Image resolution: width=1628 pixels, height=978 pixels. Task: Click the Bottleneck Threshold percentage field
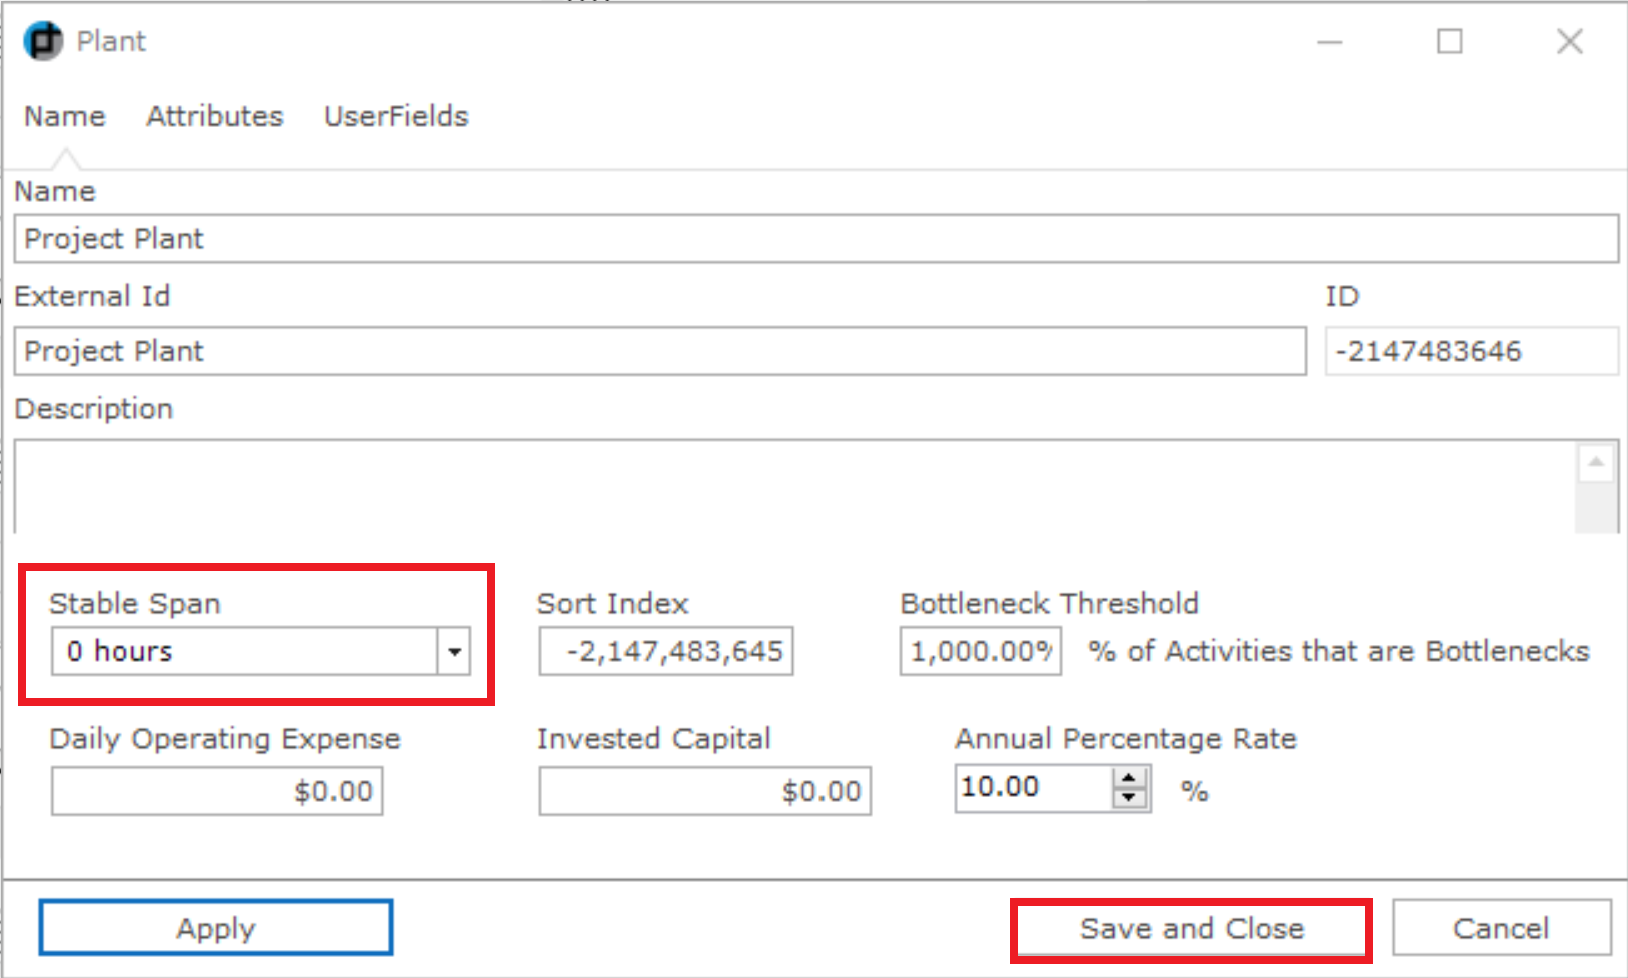(981, 652)
